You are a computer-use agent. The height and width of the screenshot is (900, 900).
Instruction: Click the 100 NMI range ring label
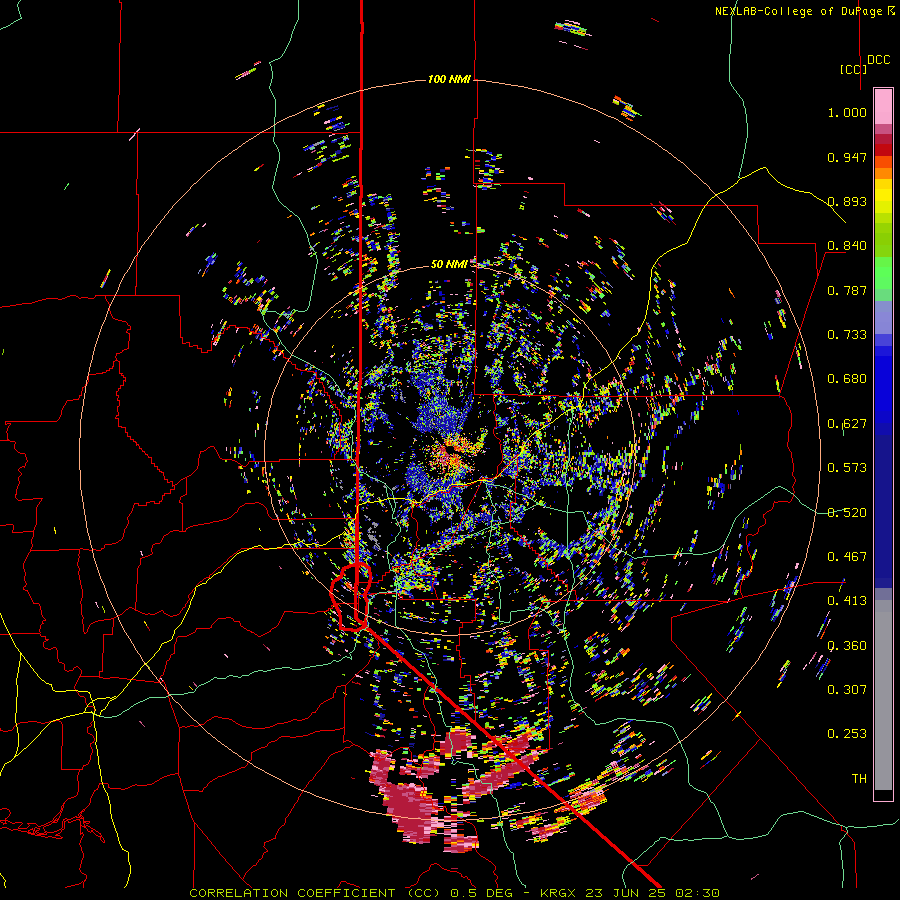pos(449,79)
